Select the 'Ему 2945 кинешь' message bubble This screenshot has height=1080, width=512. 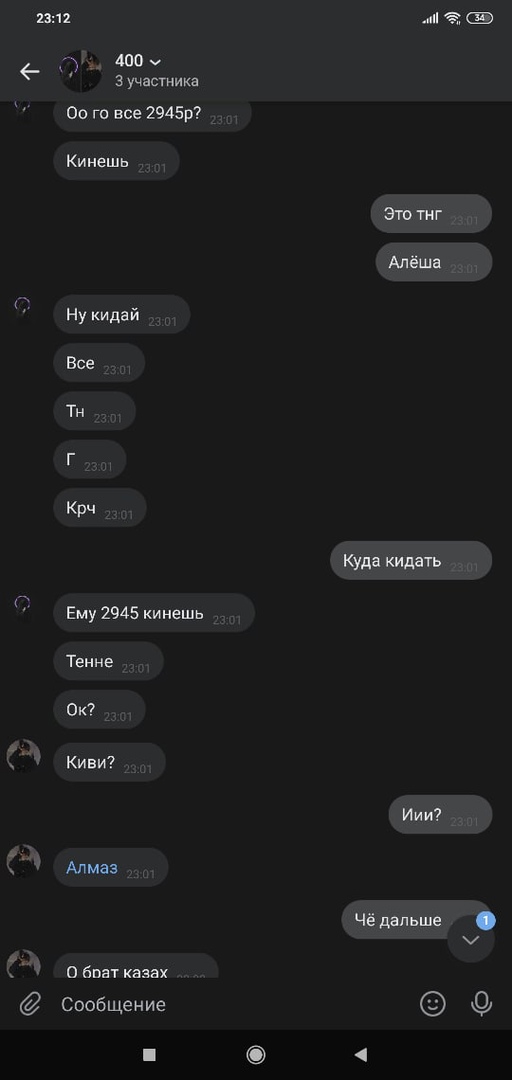pyautogui.click(x=154, y=613)
